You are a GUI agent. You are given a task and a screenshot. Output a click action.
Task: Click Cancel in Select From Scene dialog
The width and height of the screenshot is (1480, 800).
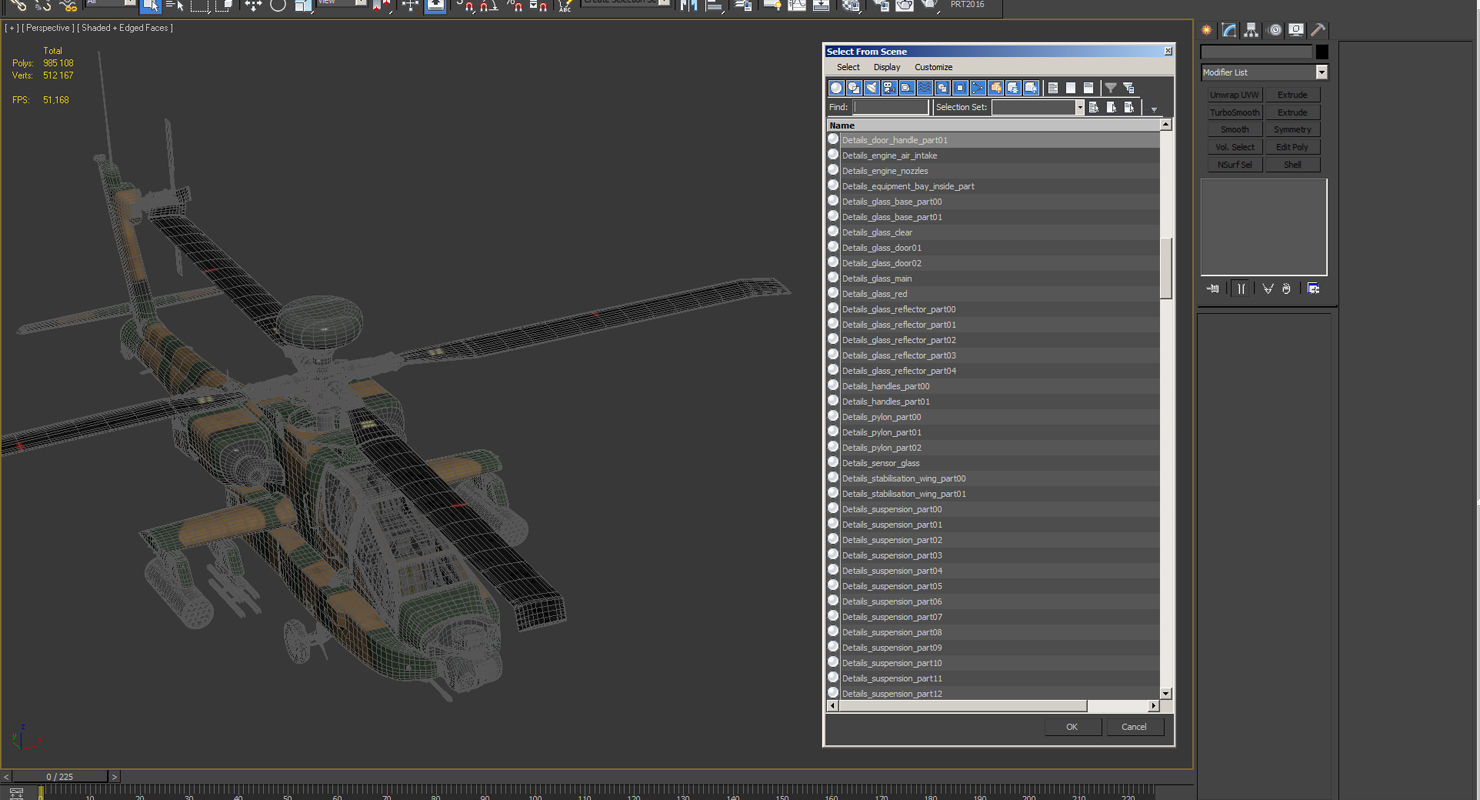[1134, 727]
